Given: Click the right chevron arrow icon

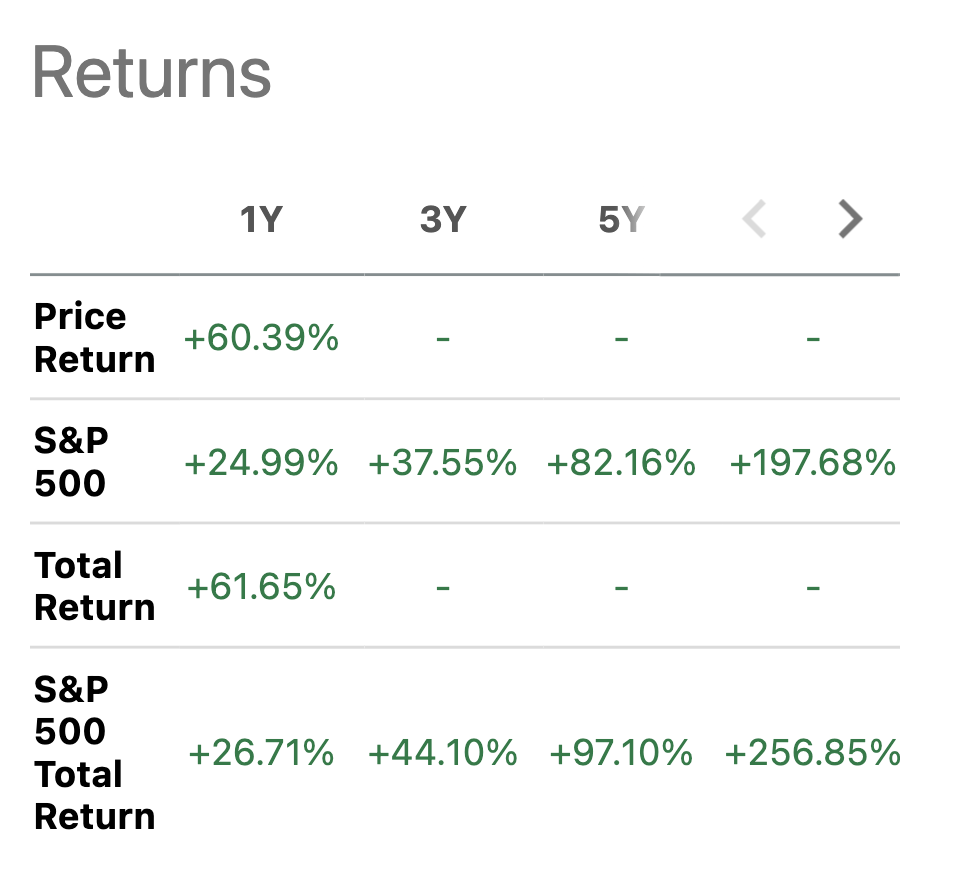Looking at the screenshot, I should (x=849, y=218).
